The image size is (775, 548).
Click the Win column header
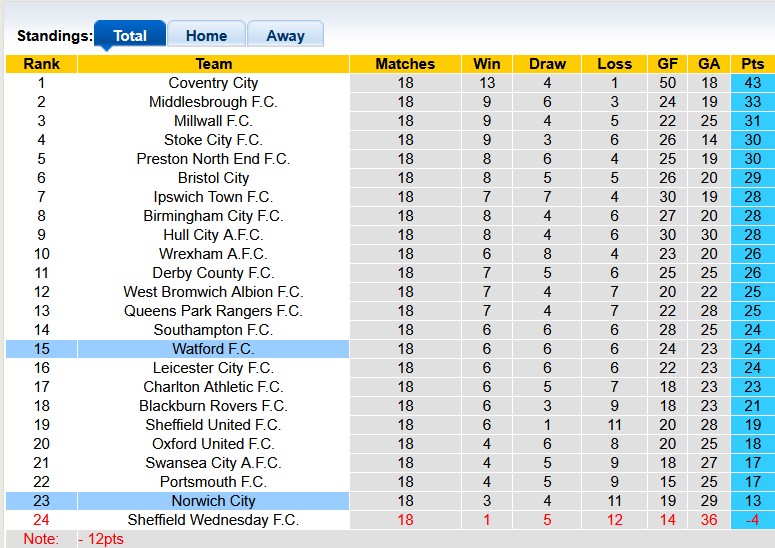pyautogui.click(x=487, y=64)
